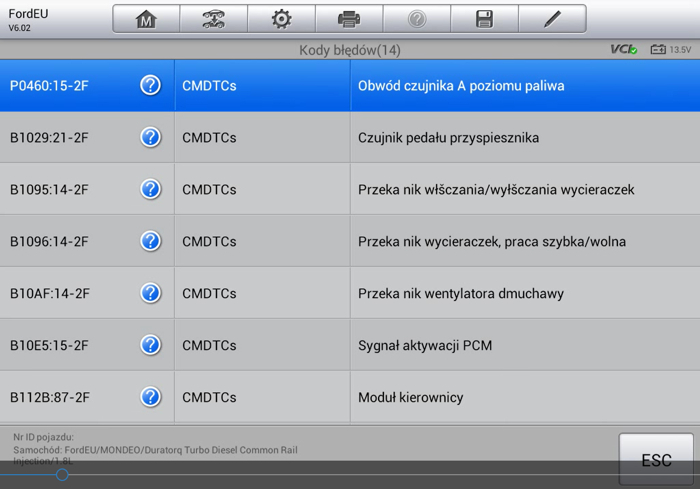
Task: Select the 'Obwód czujnika A poziomu paliwa' row
Action: tap(461, 86)
